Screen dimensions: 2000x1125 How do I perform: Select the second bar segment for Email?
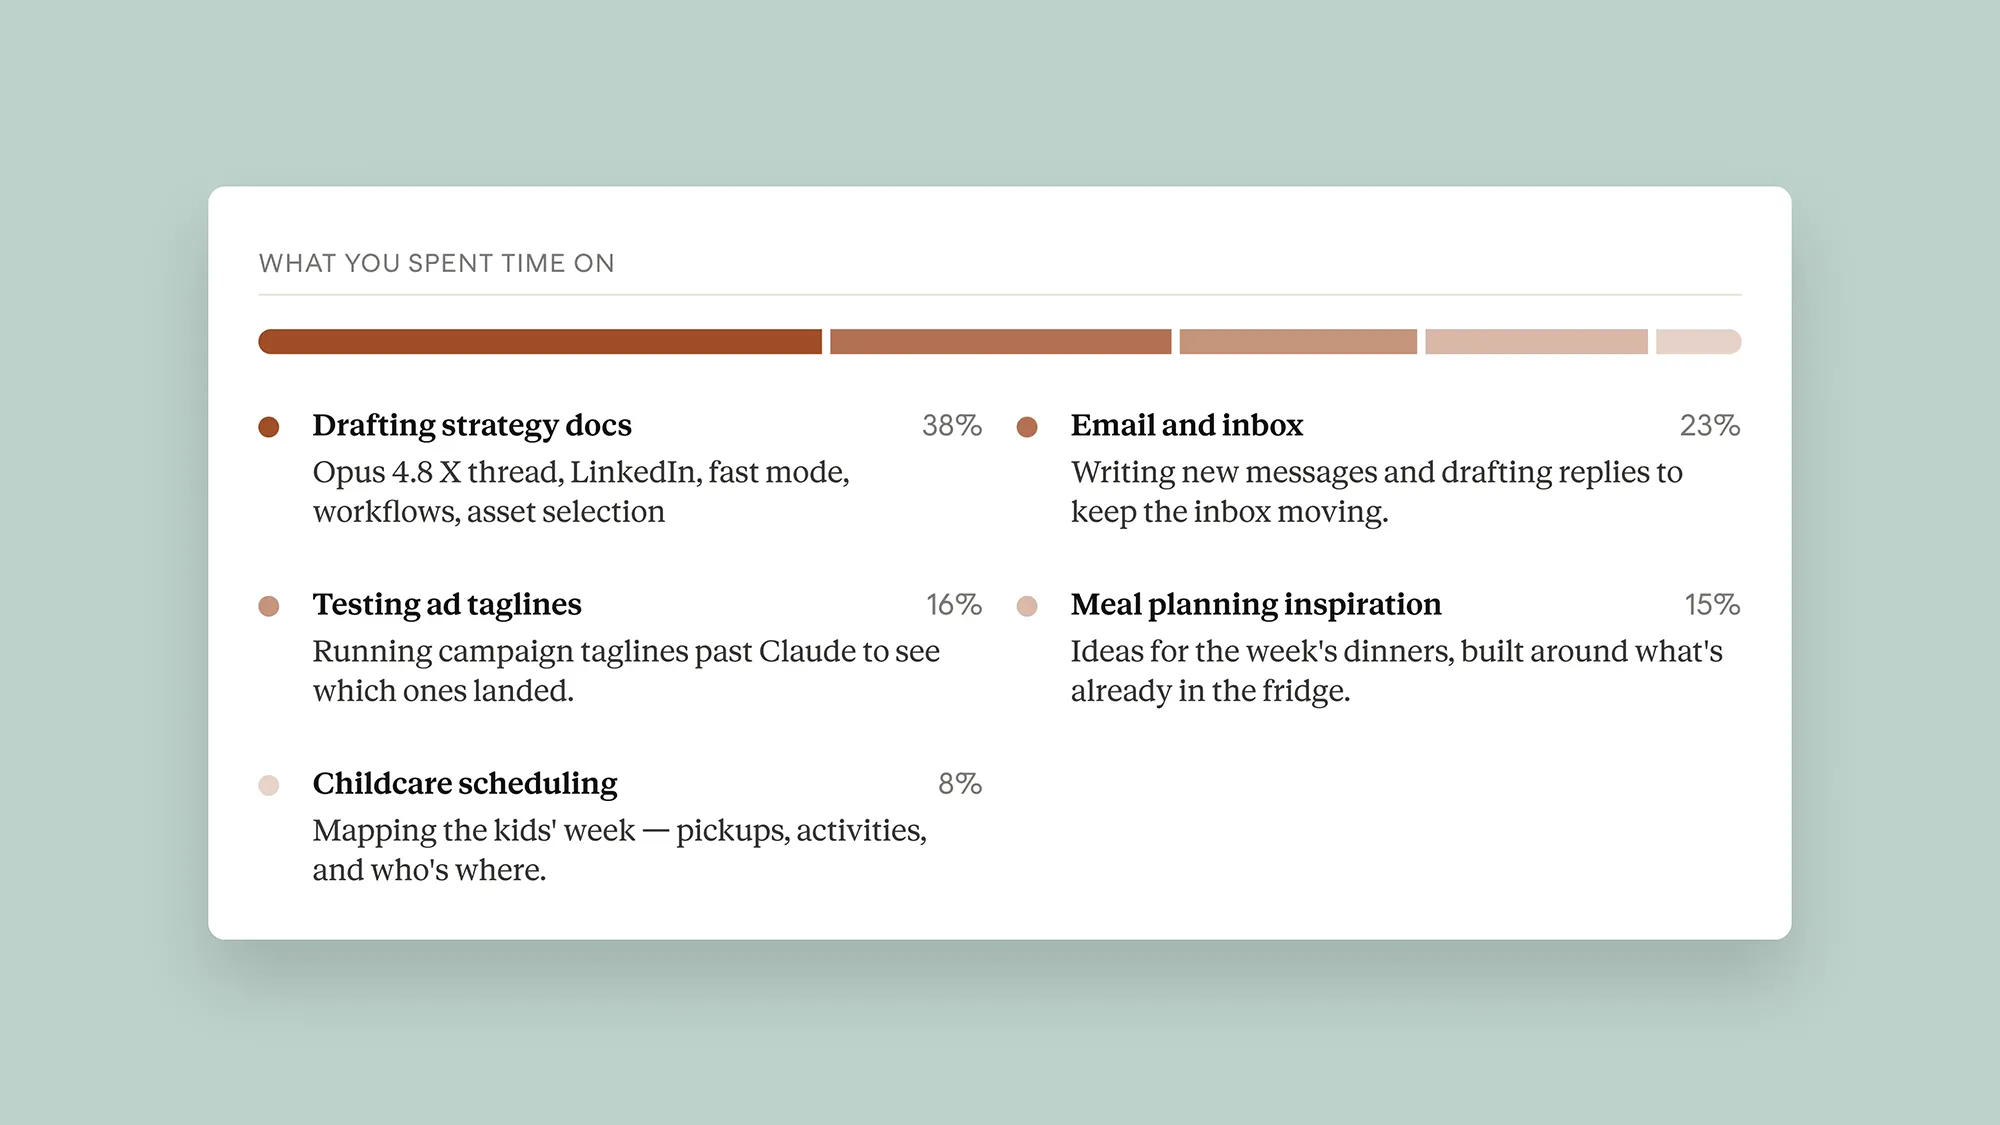coord(1000,342)
